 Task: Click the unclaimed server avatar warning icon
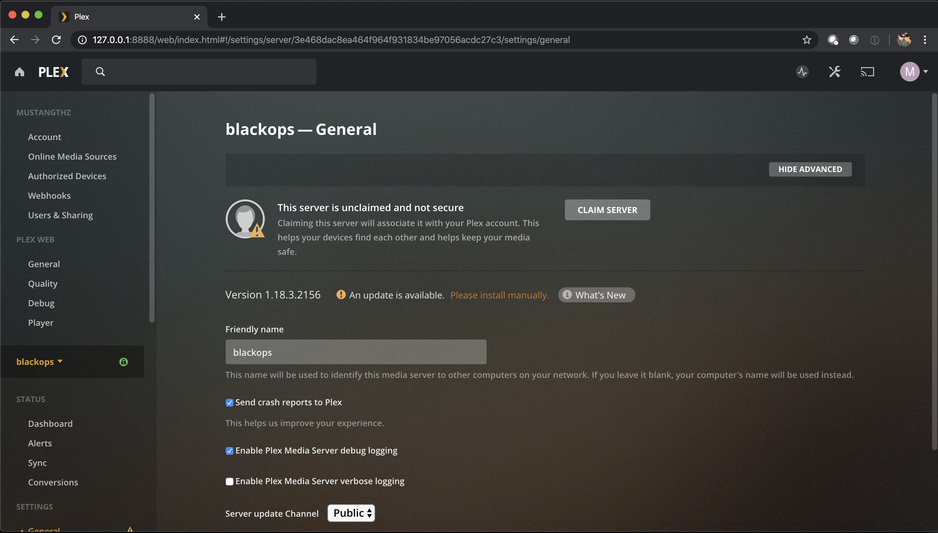coord(245,219)
